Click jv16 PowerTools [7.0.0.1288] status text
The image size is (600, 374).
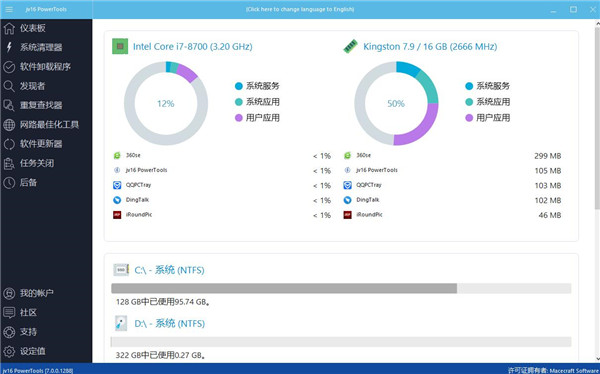(38, 371)
